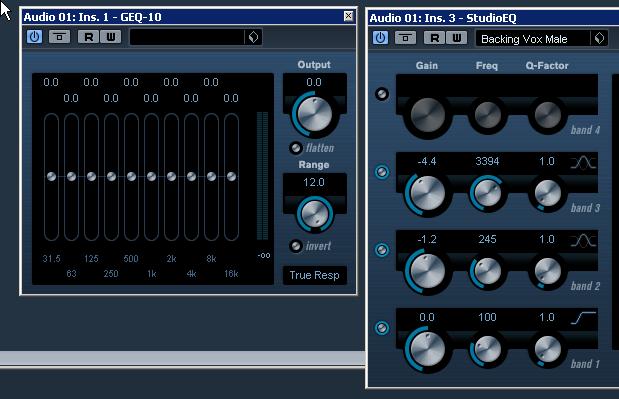The height and width of the screenshot is (399, 619).
Task: Toggle GEQ-10 power bypass button
Action: [34, 37]
